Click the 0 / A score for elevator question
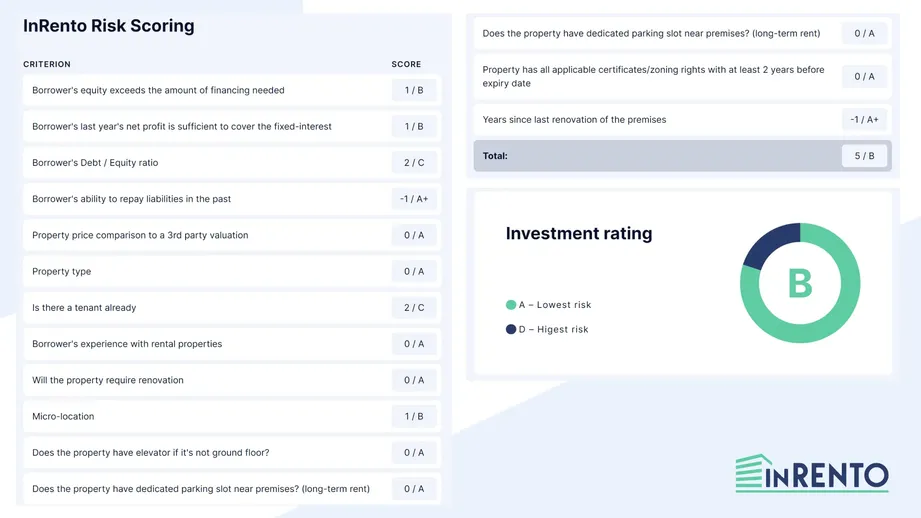The width and height of the screenshot is (921, 518). (414, 453)
